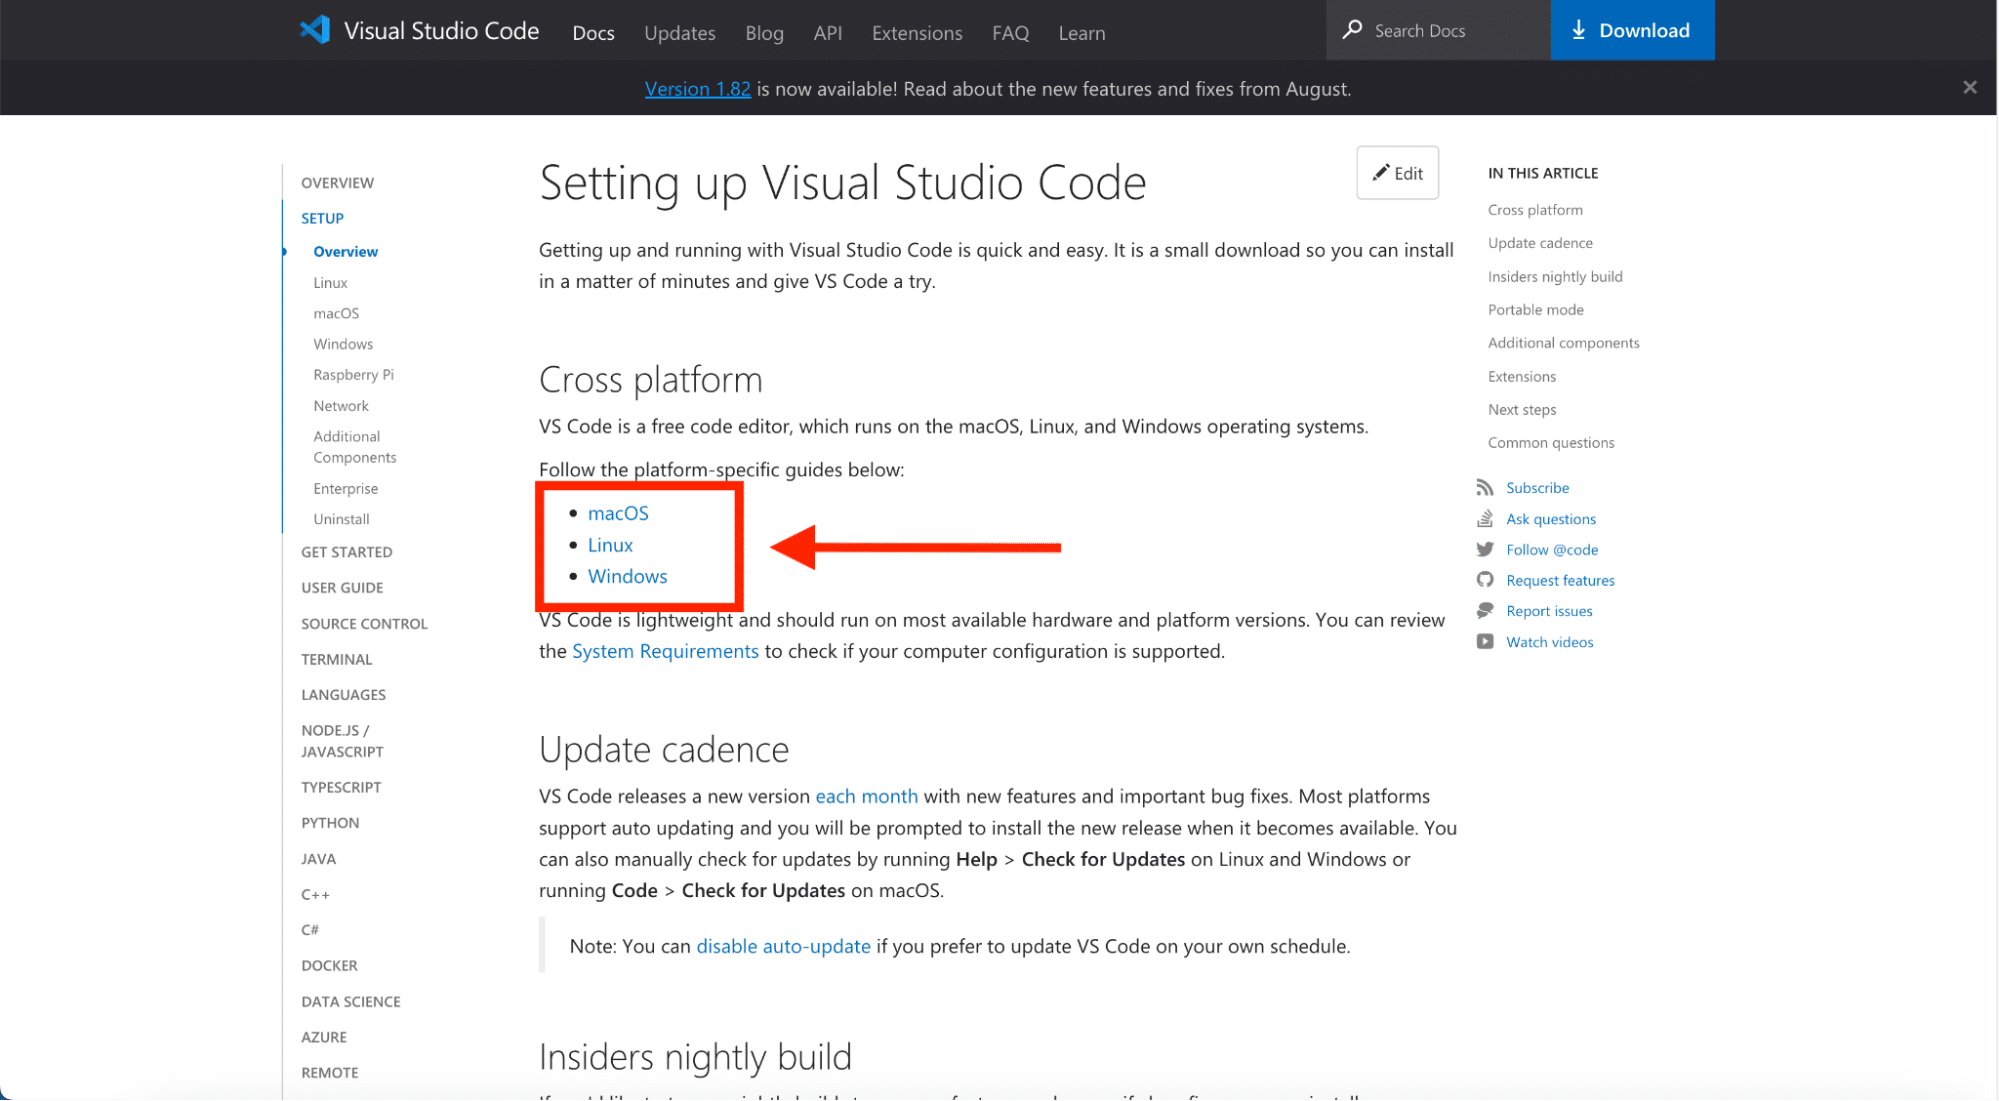The image size is (1999, 1101).
Task: Click the Follow @code Twitter icon
Action: point(1487,549)
